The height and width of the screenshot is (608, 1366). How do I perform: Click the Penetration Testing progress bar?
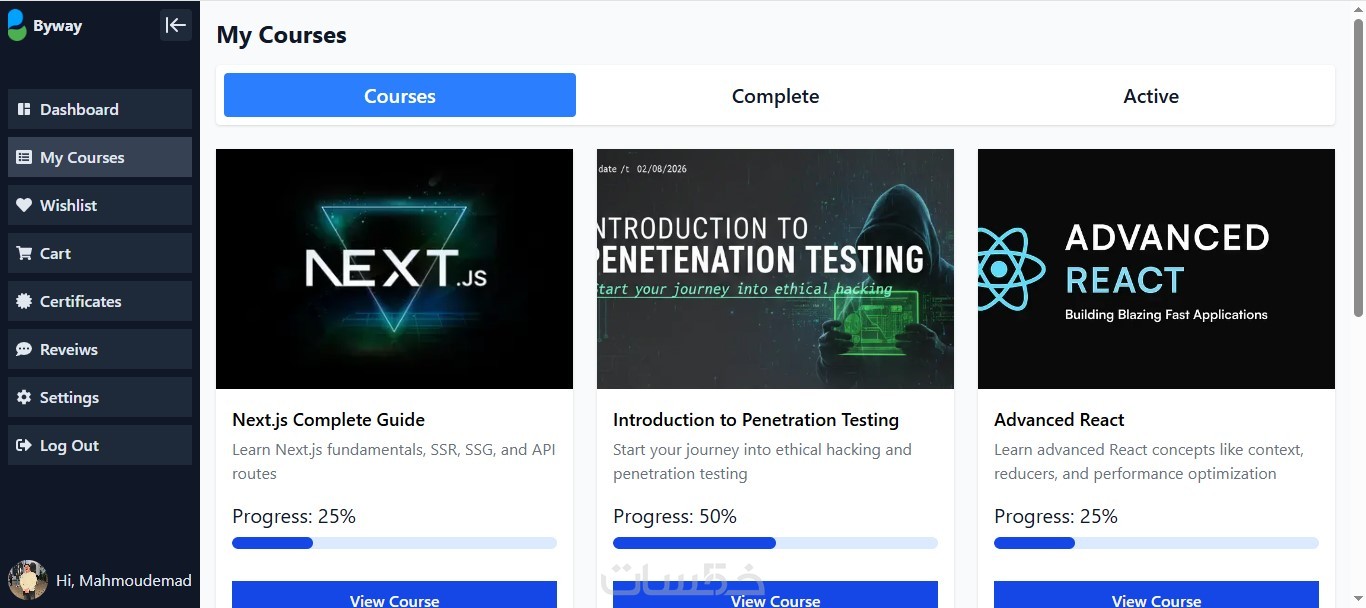tap(775, 543)
